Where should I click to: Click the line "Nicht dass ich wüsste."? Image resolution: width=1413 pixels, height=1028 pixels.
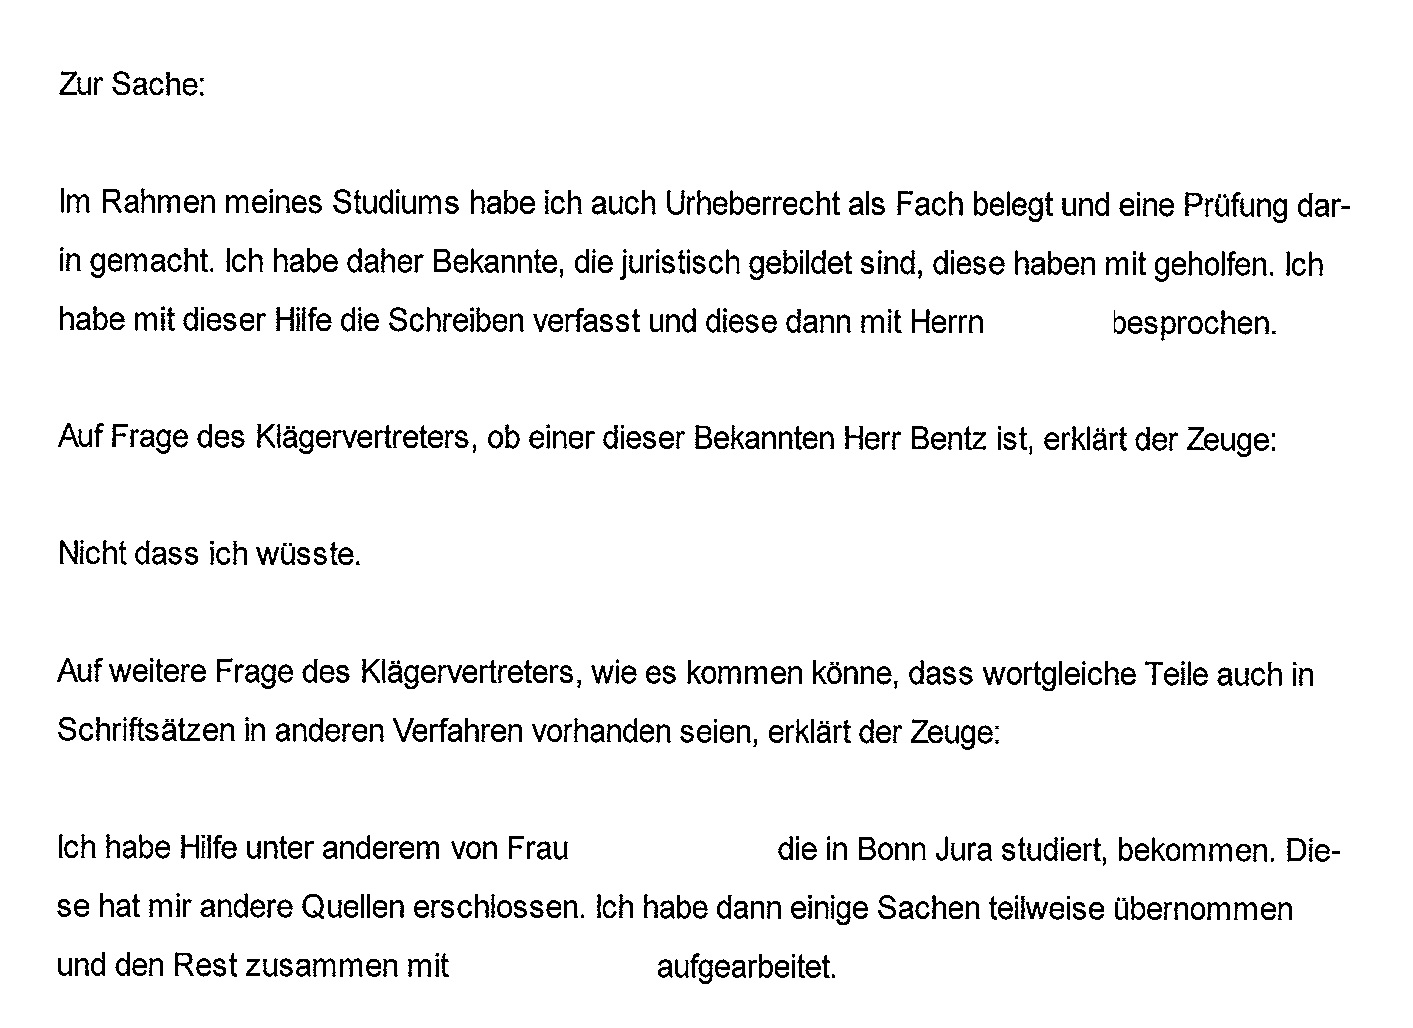pos(209,554)
